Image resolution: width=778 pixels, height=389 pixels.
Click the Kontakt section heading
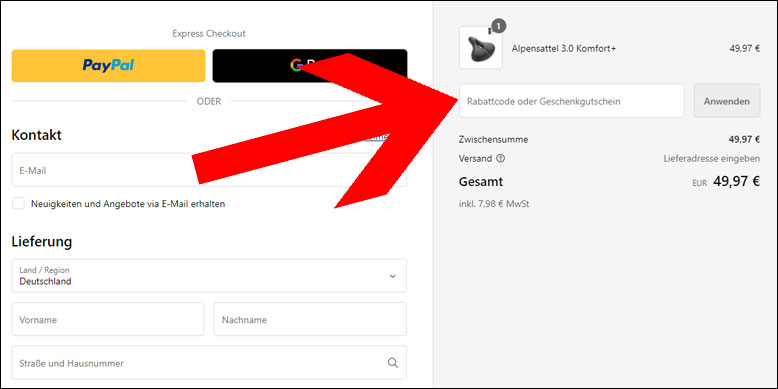[36, 135]
